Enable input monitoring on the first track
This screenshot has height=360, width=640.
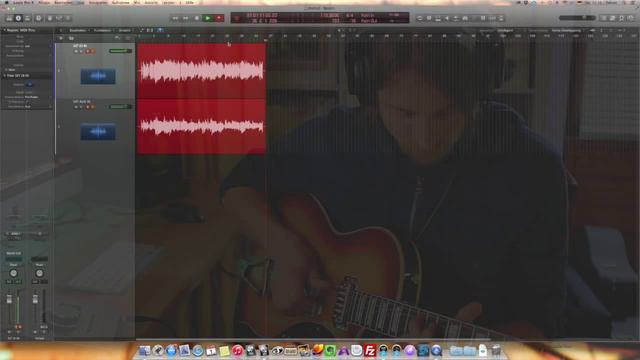[93, 51]
